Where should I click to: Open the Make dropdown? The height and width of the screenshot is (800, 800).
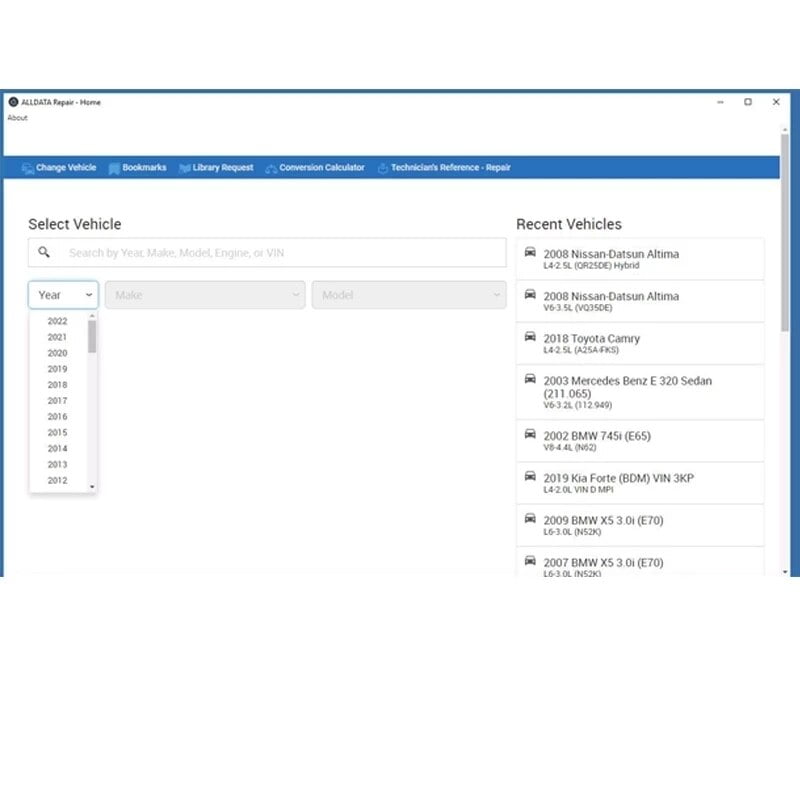(x=205, y=295)
